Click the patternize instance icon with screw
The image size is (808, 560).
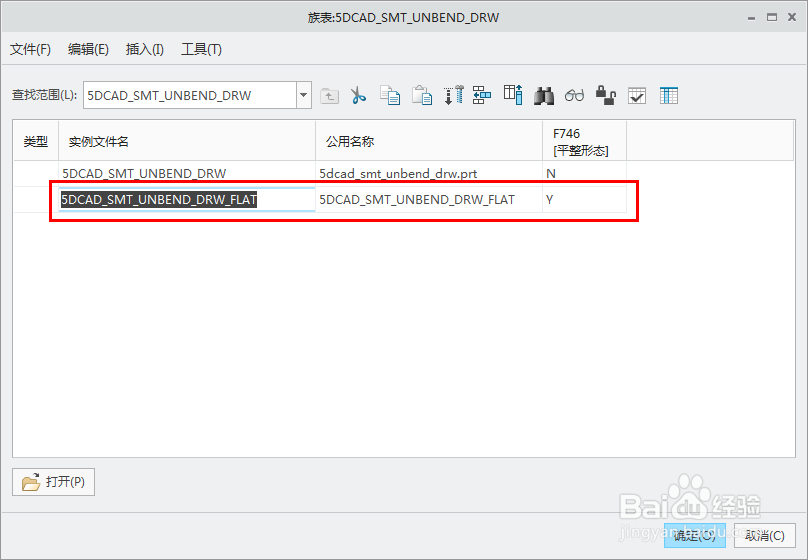(x=453, y=95)
